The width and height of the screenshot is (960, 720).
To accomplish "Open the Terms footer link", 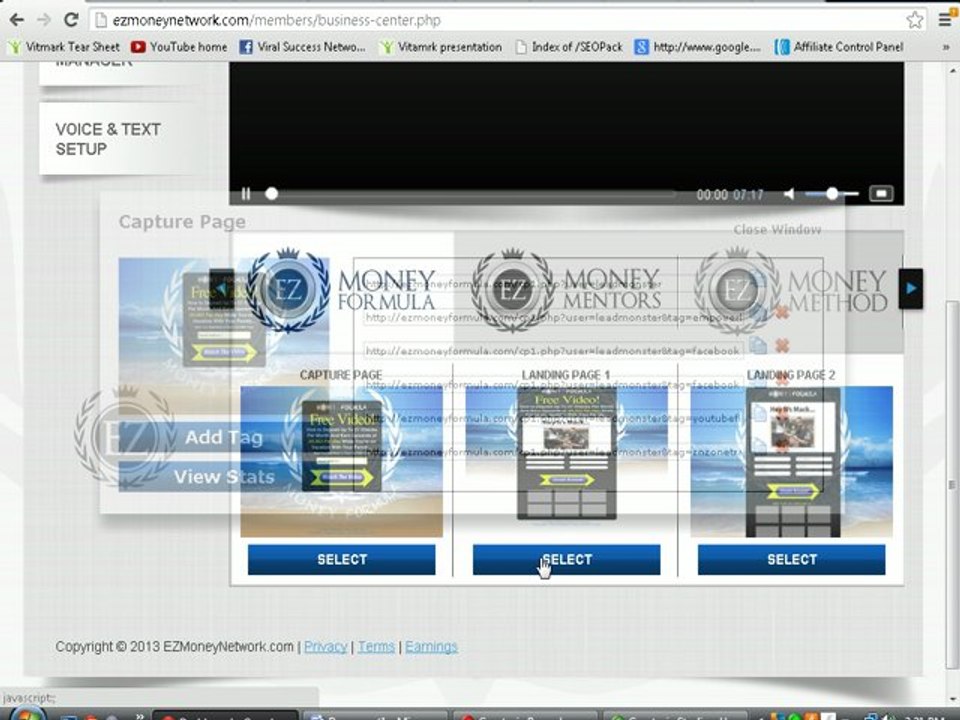I will [376, 647].
